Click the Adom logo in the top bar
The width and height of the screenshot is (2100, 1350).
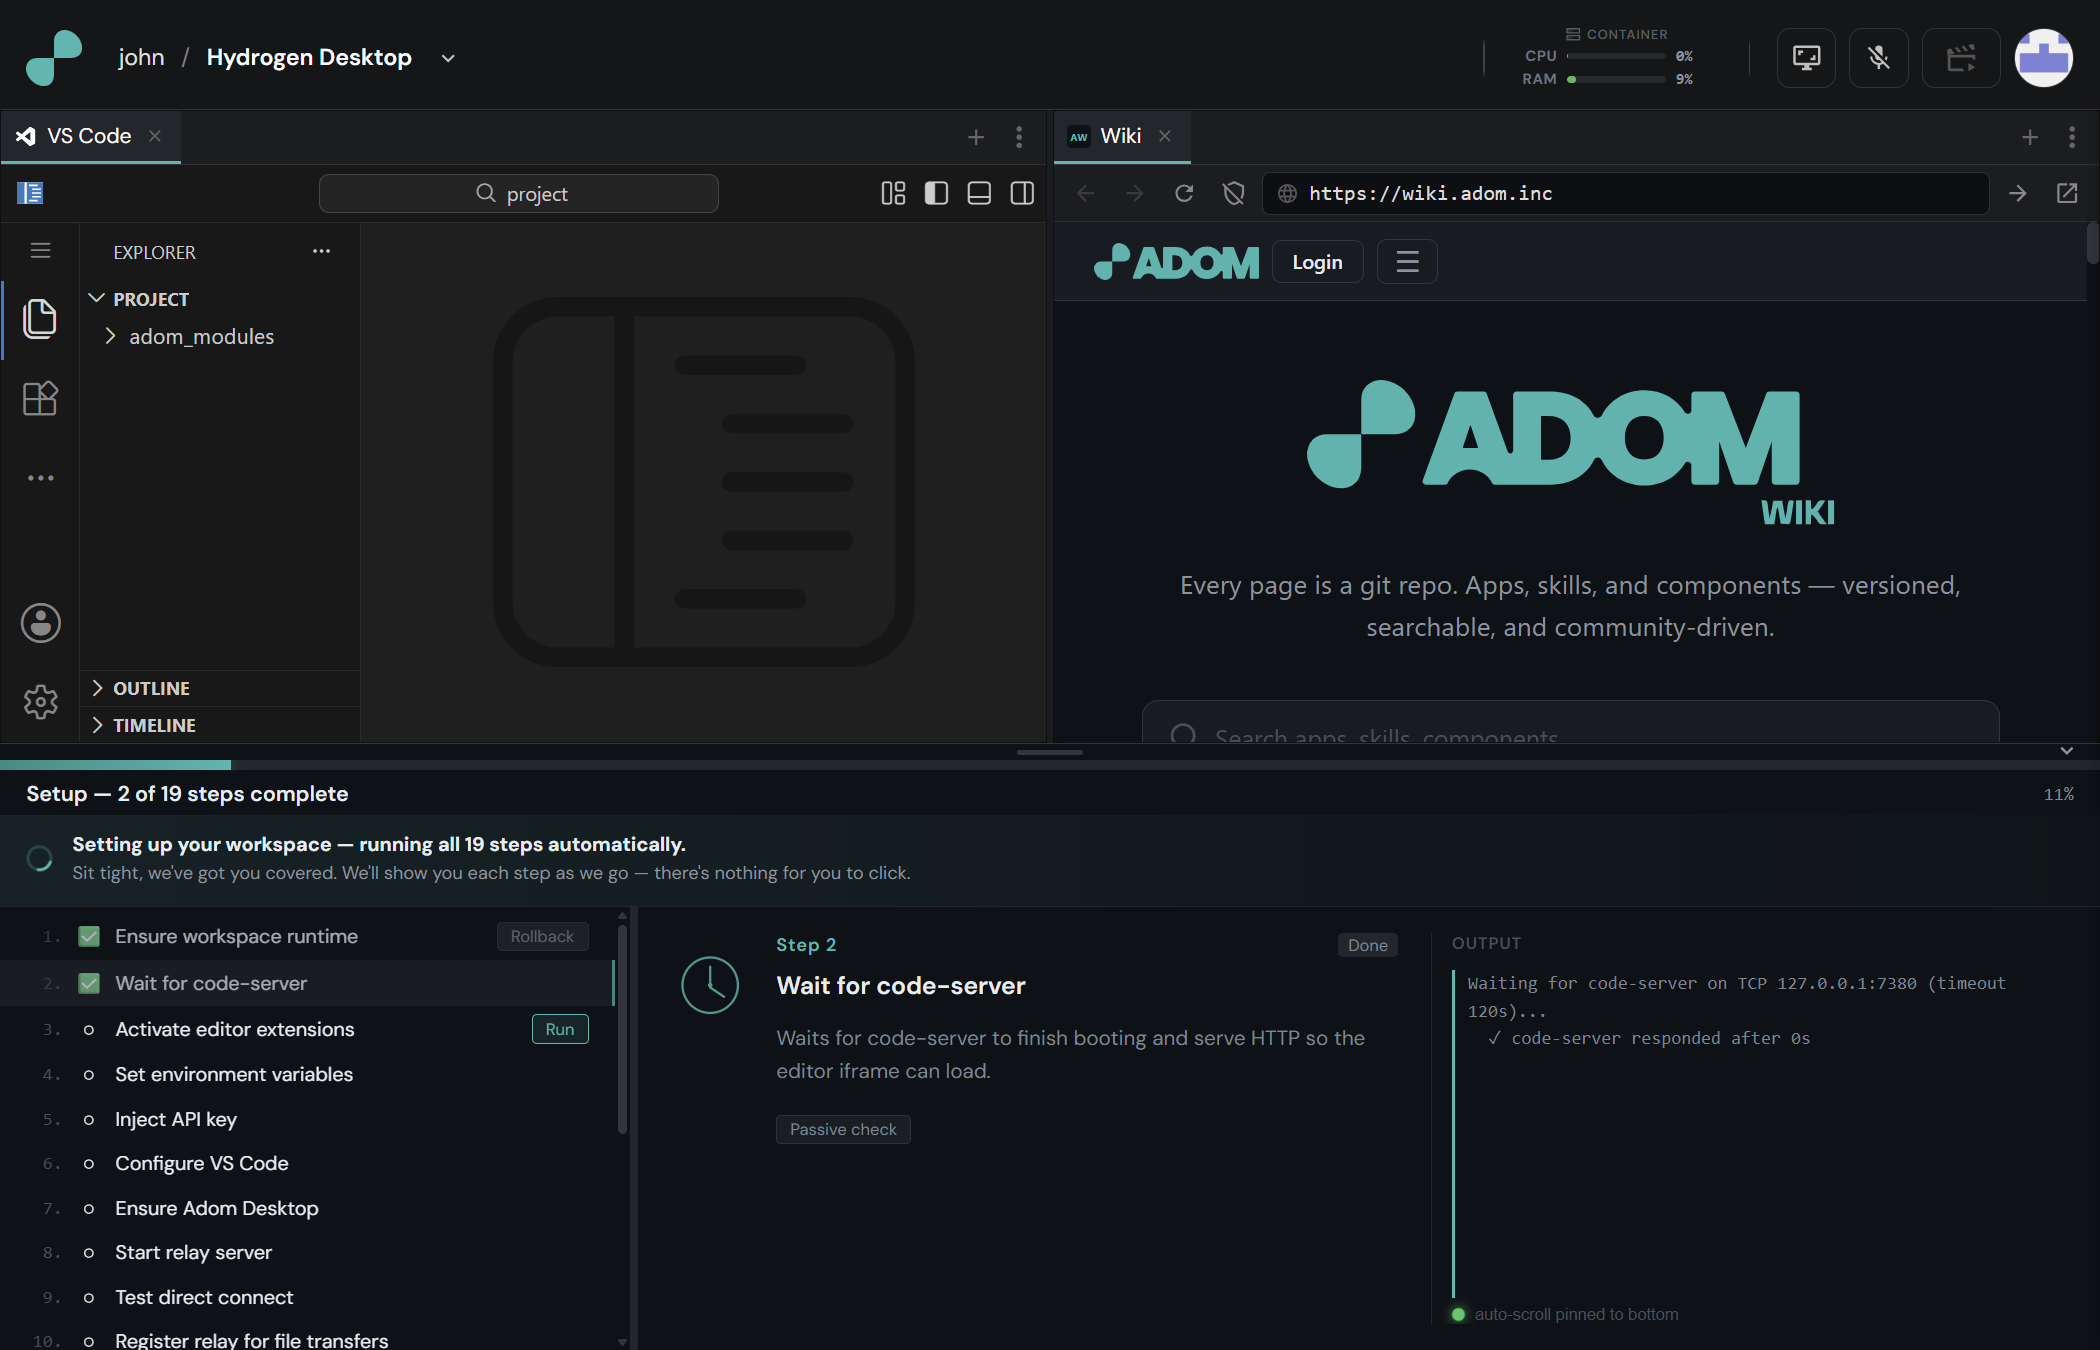click(54, 57)
